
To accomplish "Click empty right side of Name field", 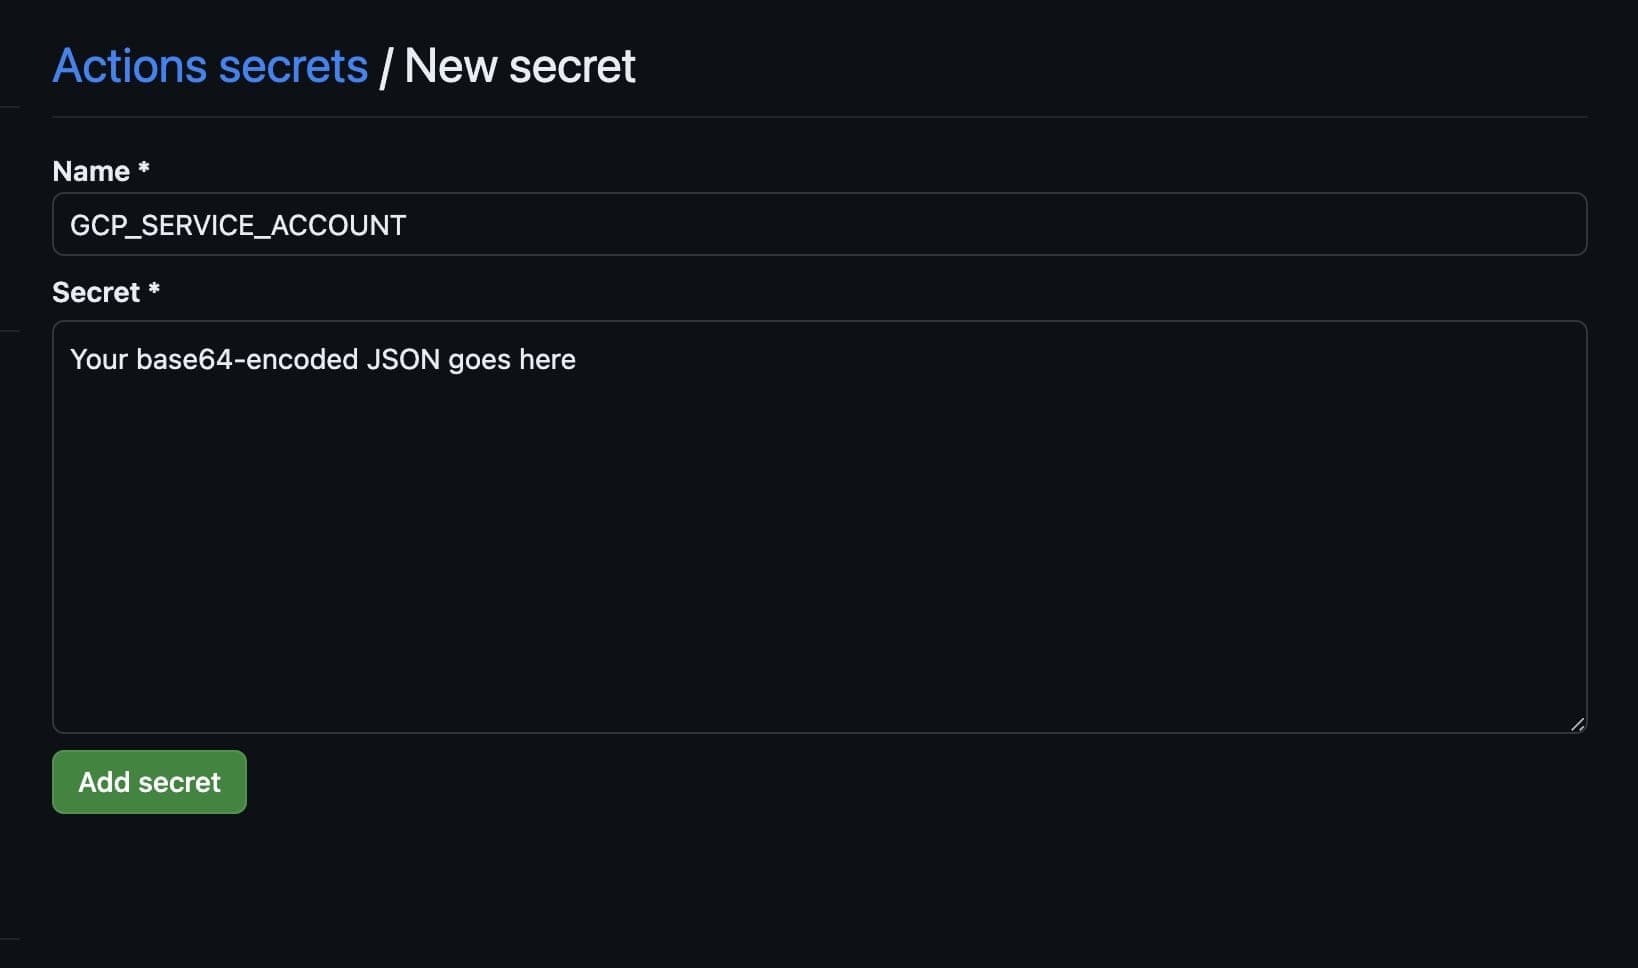I will 1300,224.
